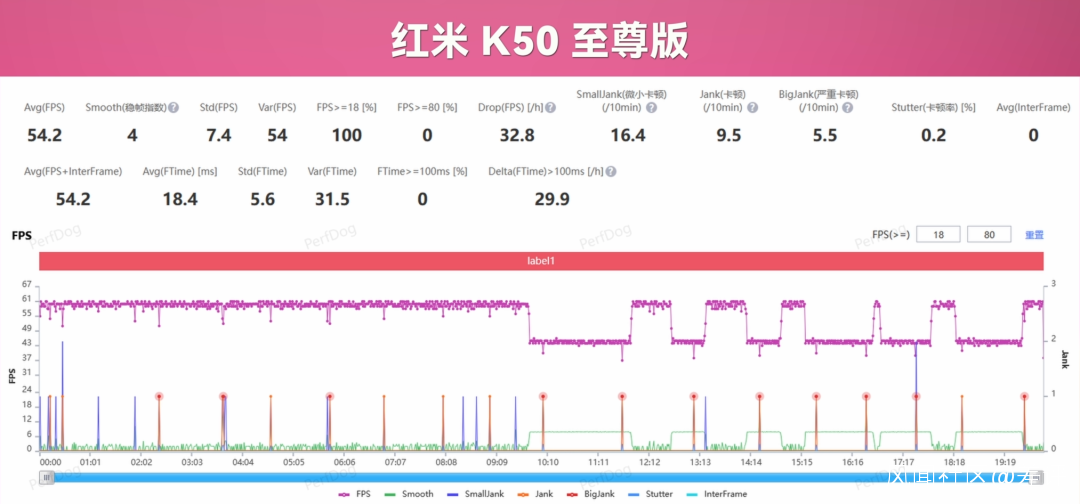Click the 19:19 time axis label

click(x=1004, y=461)
